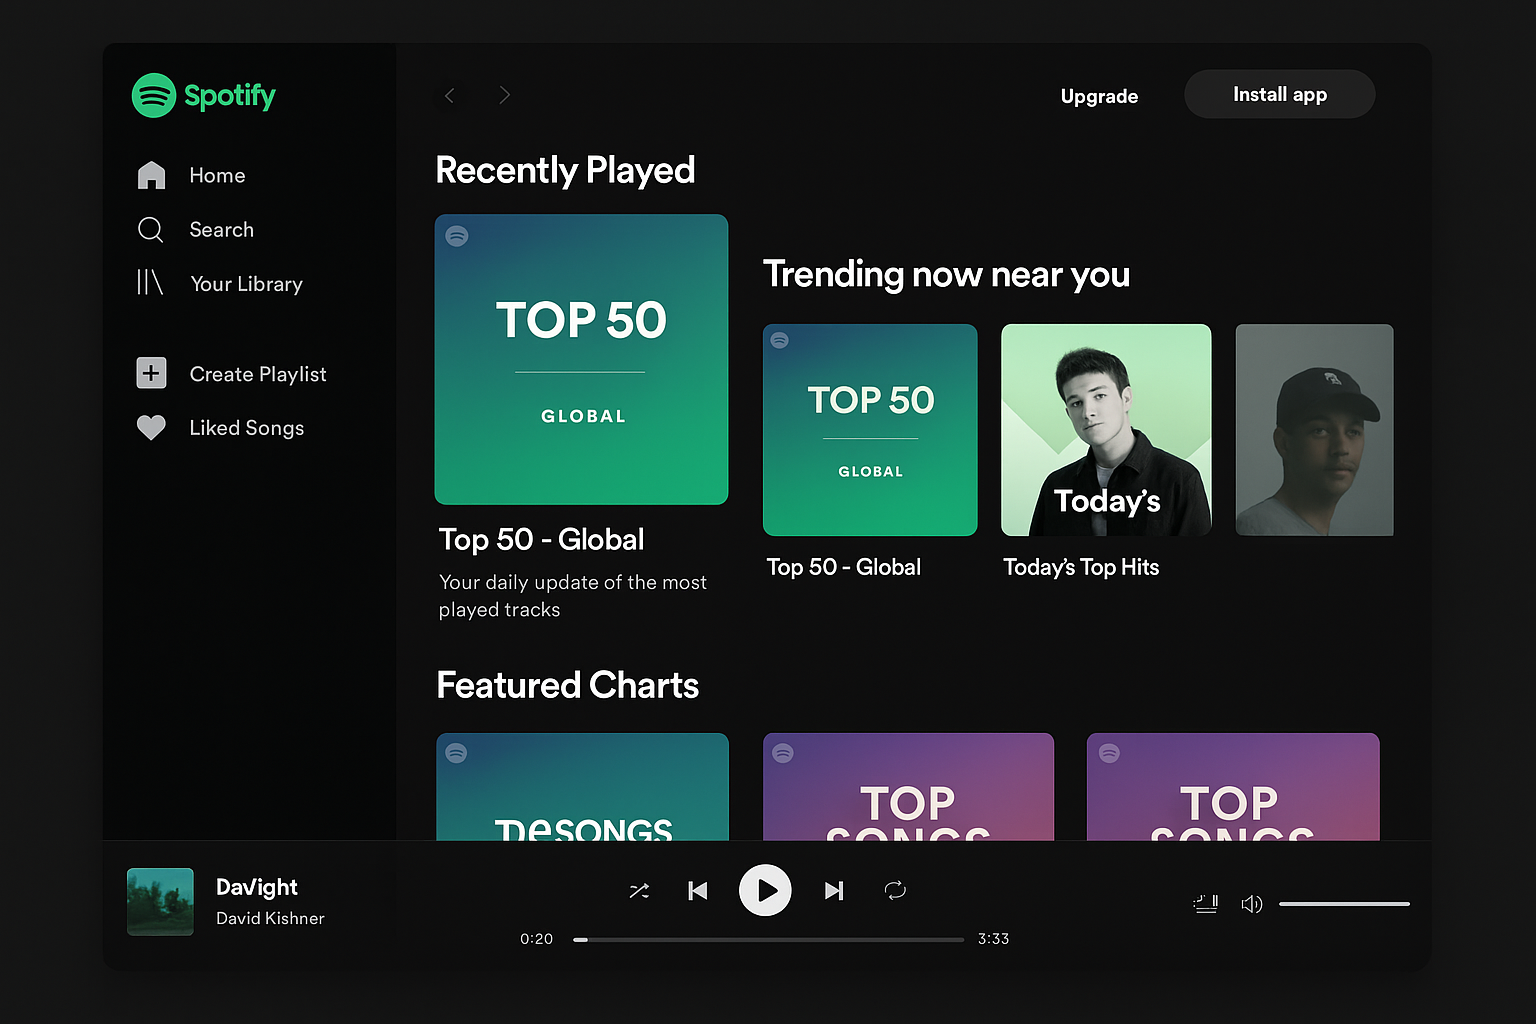Open the teal Featured Charts card

click(582, 787)
